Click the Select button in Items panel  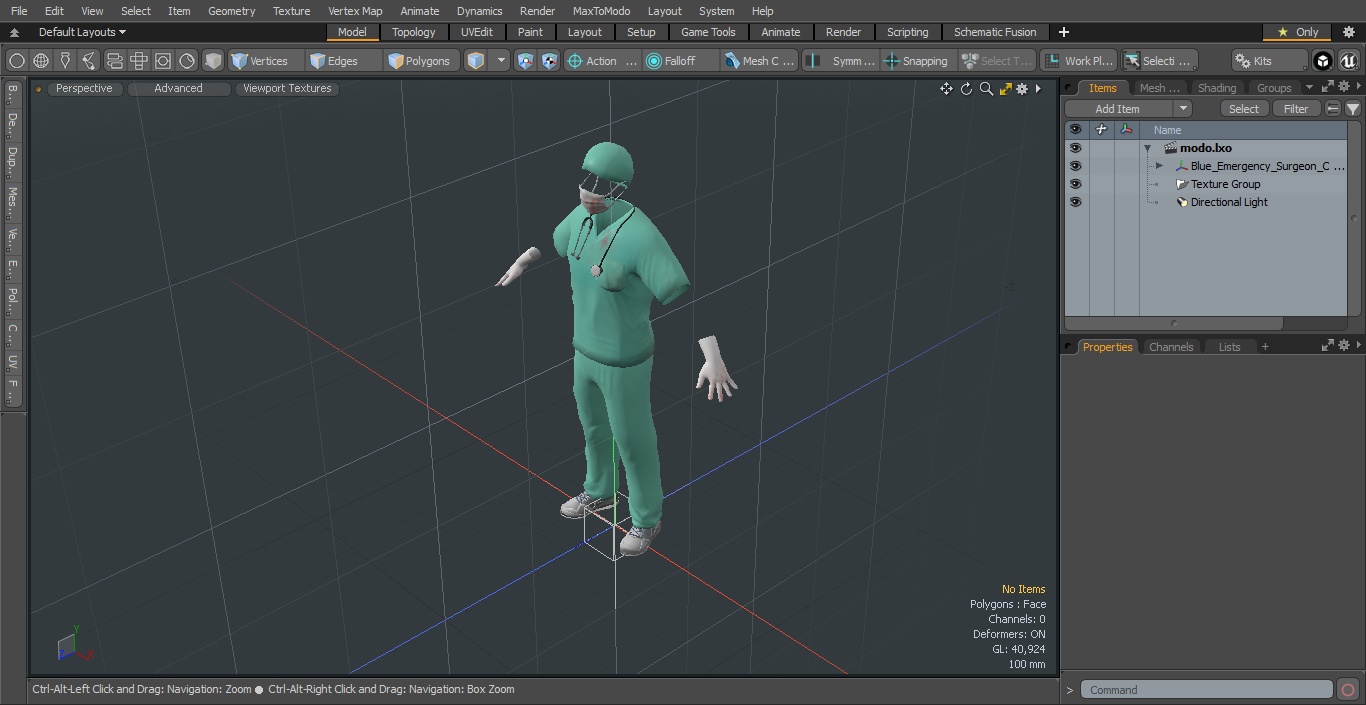[1244, 109]
